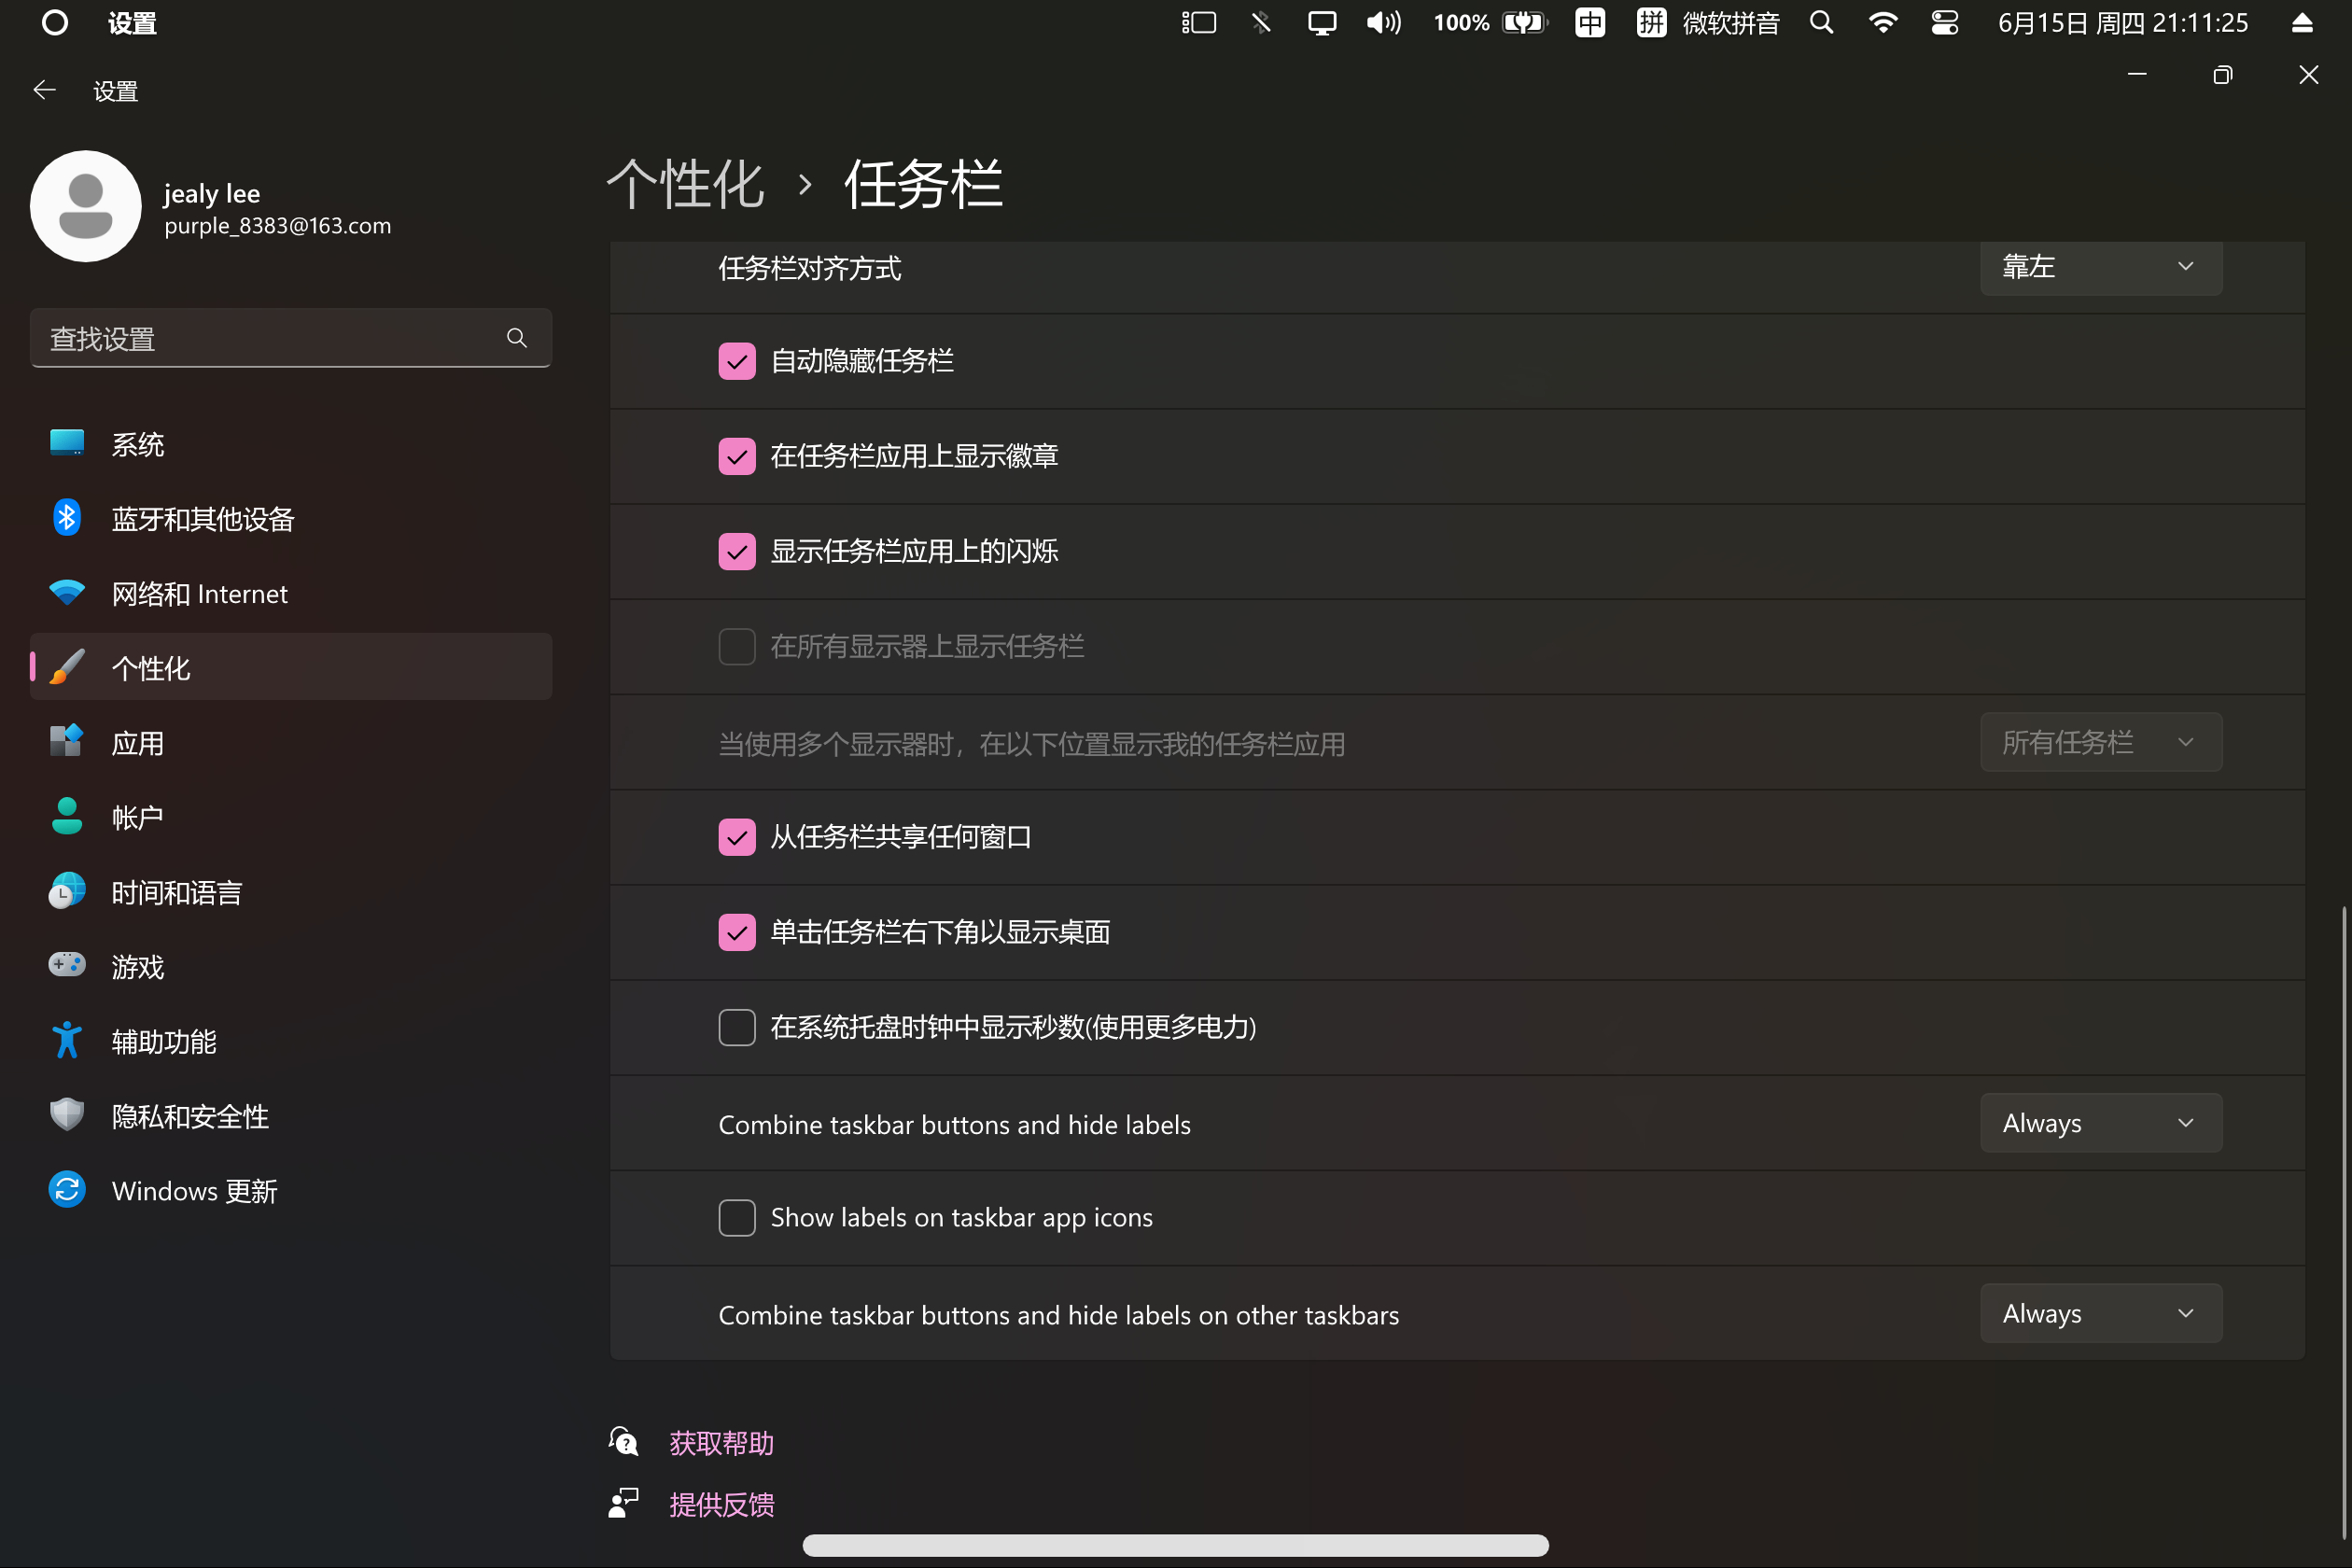Image resolution: width=2352 pixels, height=1568 pixels.
Task: Select 个性化 in the sidebar
Action: coord(291,667)
